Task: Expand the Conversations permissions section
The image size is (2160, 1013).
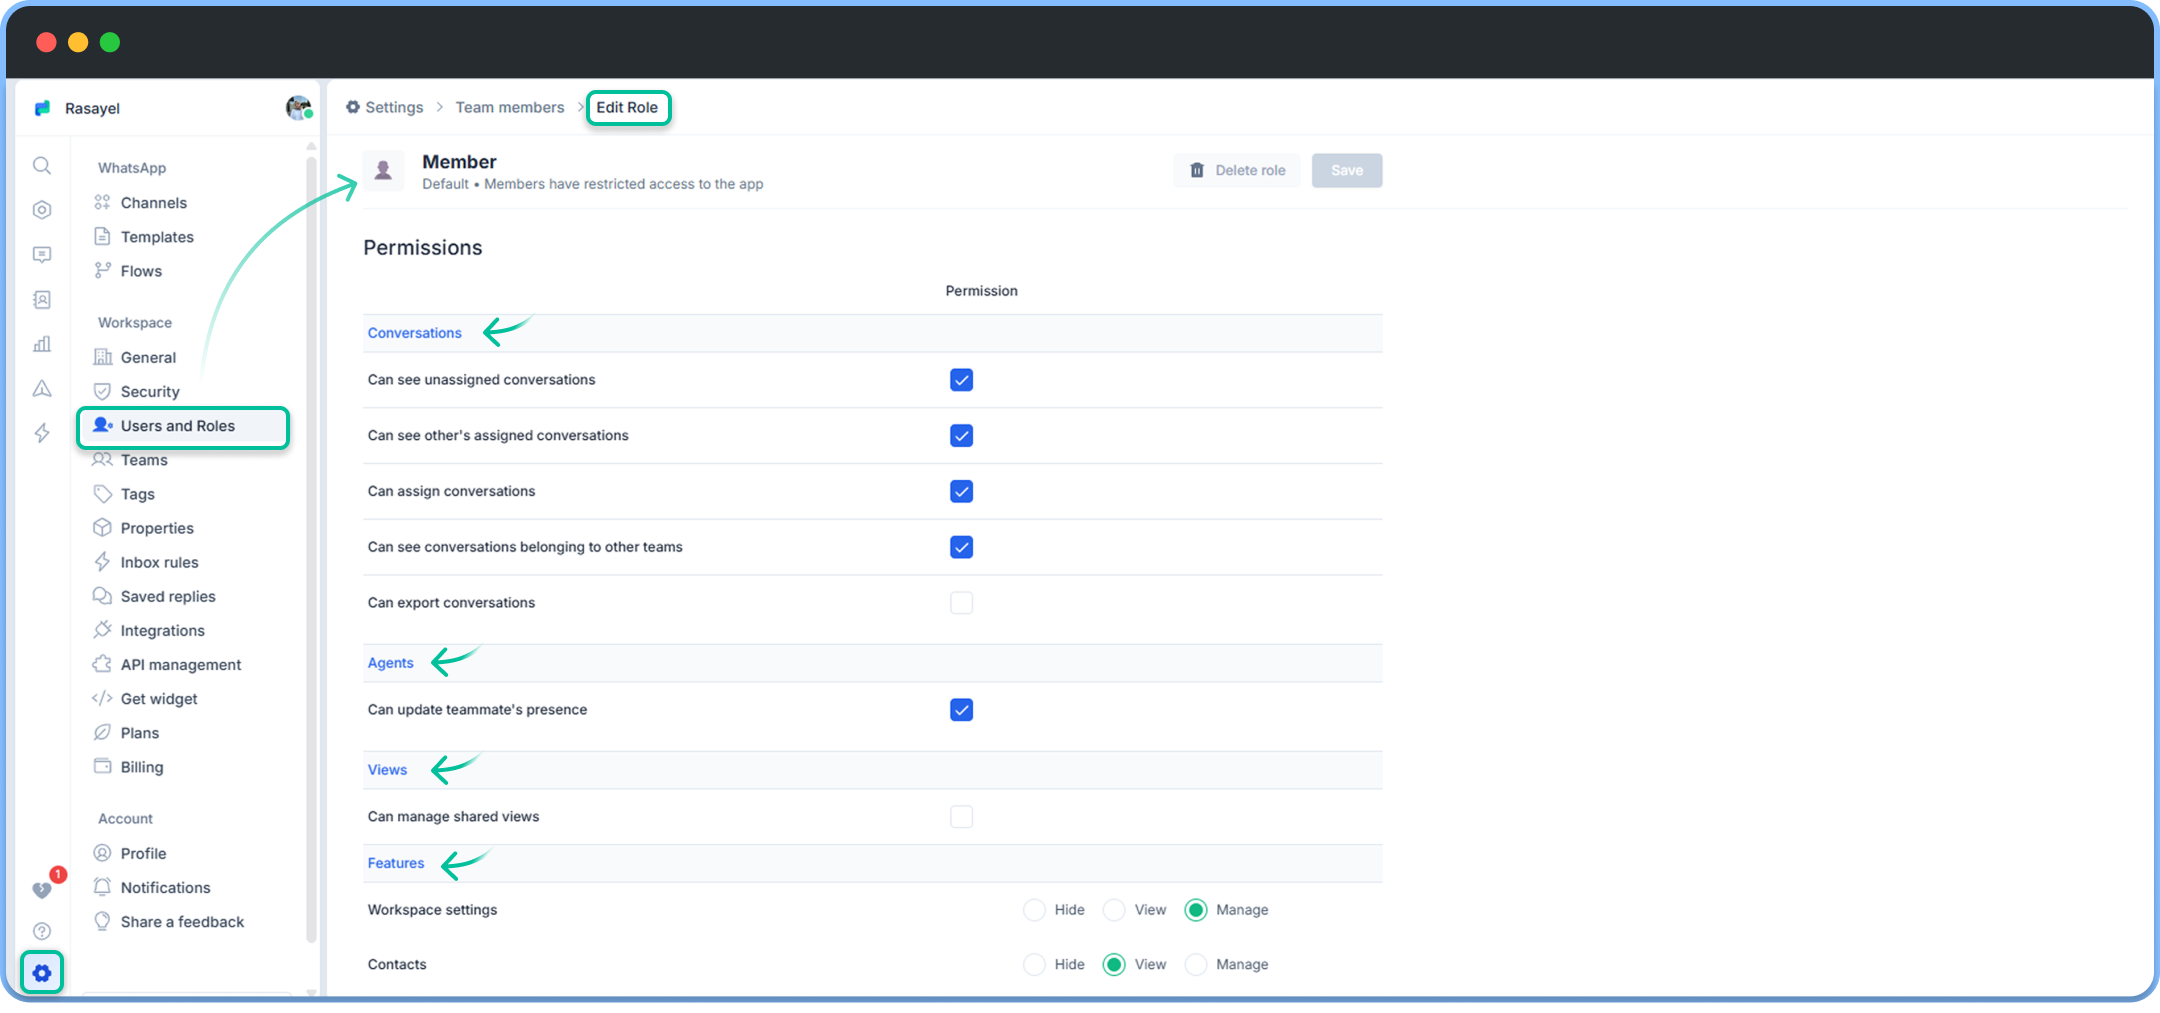Action: [414, 332]
